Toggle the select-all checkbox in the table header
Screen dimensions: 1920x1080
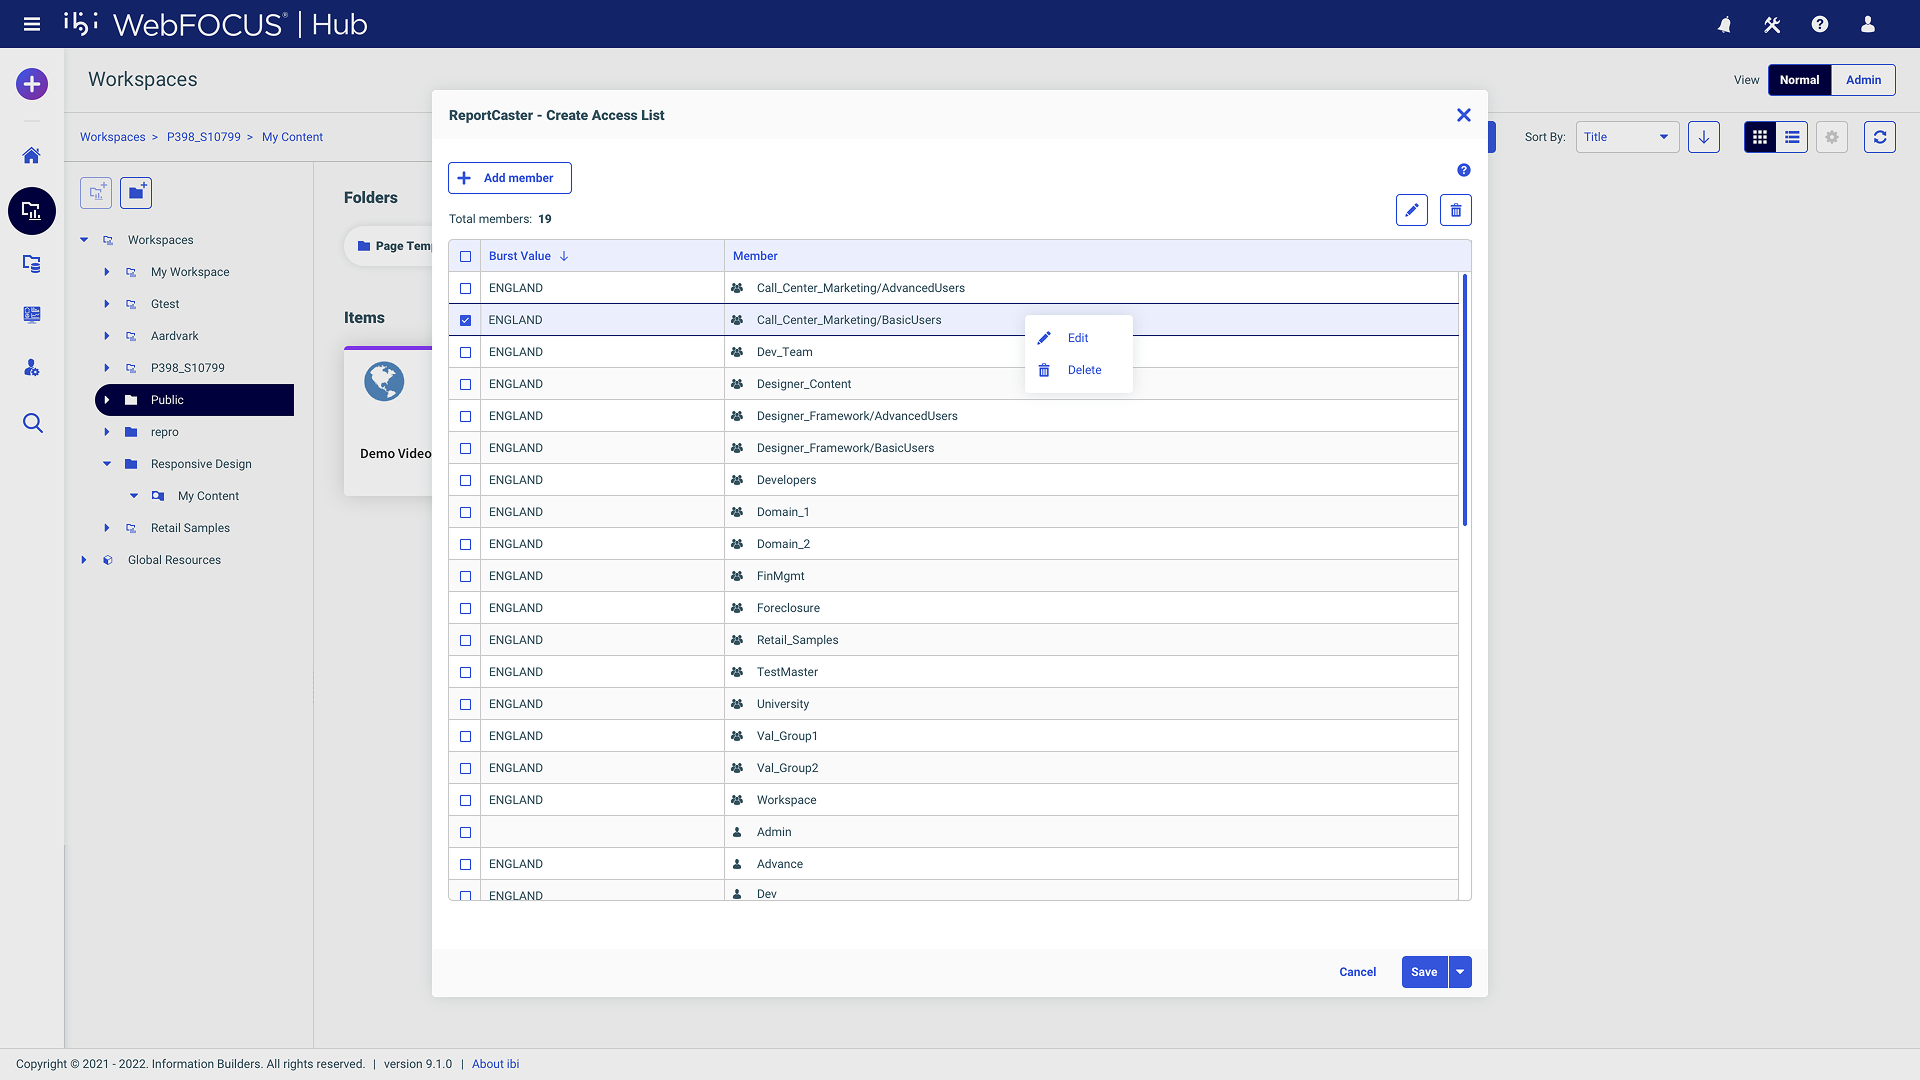(465, 256)
